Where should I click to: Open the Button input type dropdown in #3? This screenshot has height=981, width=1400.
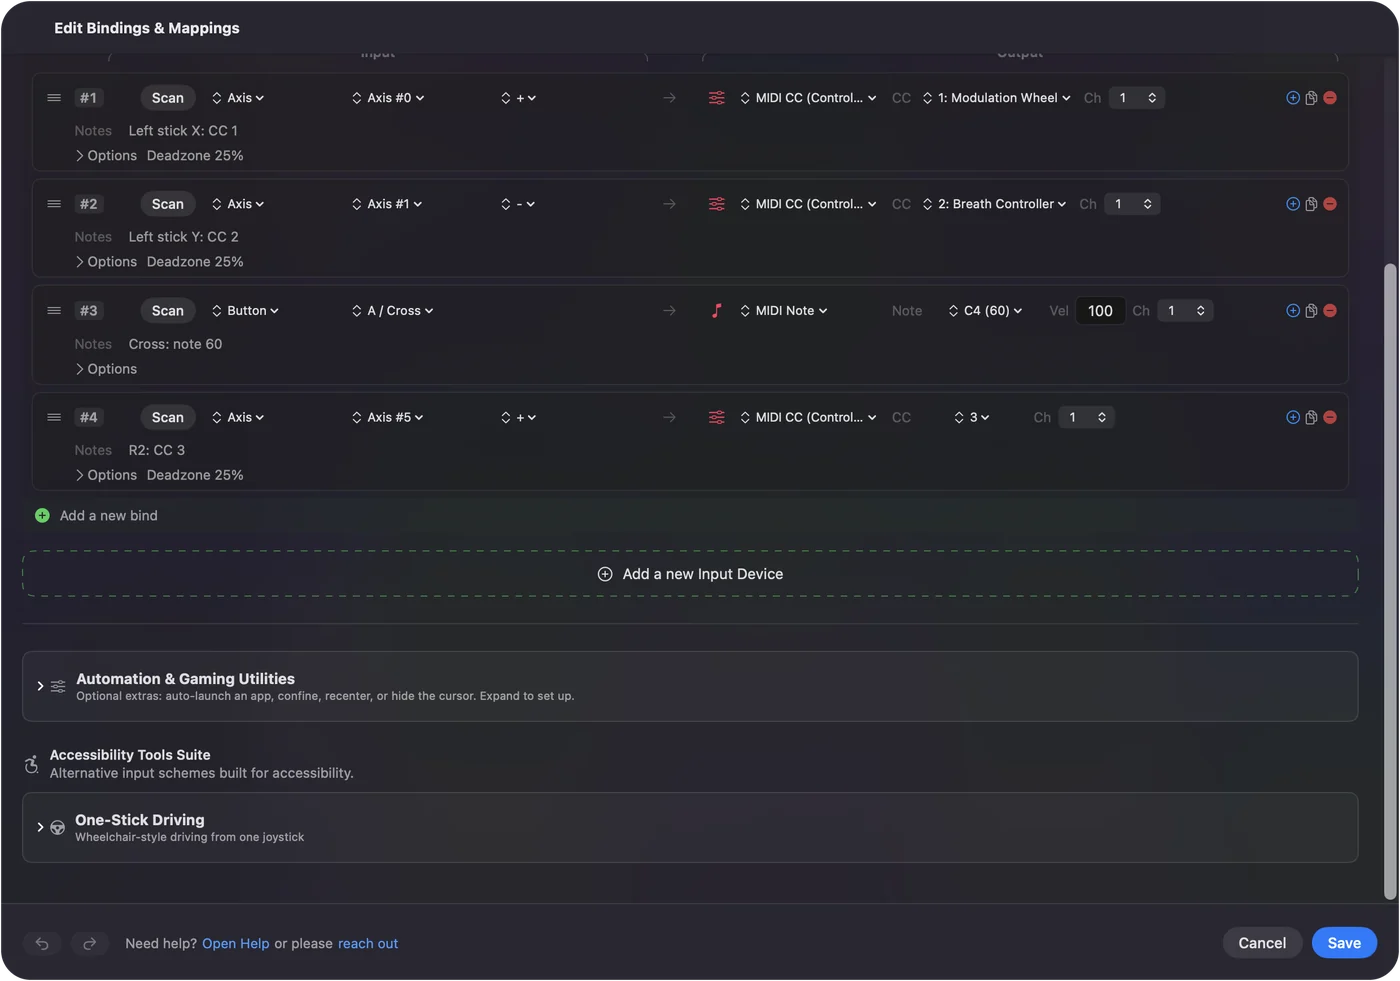click(245, 311)
